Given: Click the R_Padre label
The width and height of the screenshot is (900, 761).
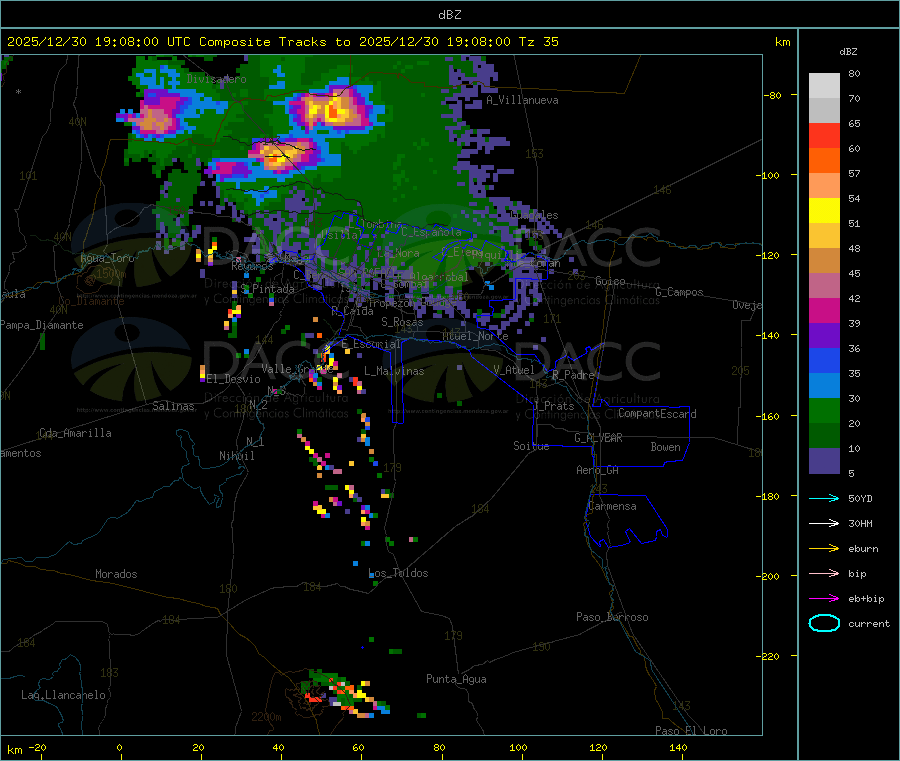Looking at the screenshot, I should 573,375.
